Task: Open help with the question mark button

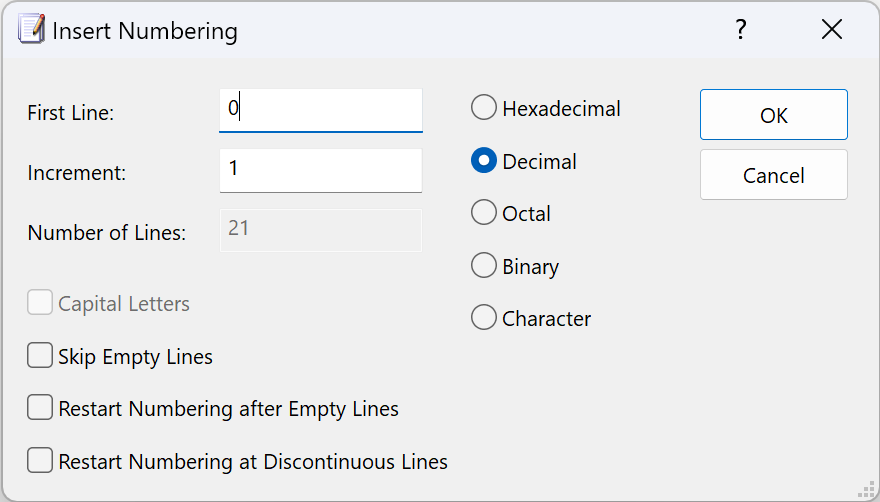Action: pyautogui.click(x=741, y=29)
